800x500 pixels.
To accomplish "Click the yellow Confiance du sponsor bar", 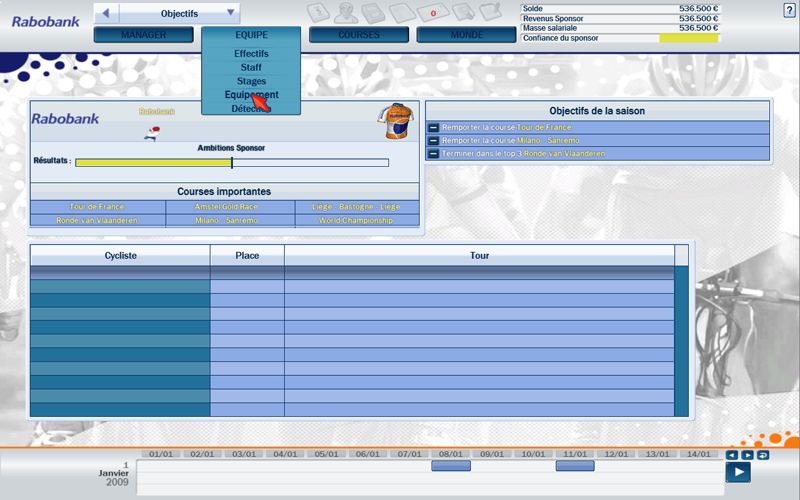I will click(x=689, y=38).
